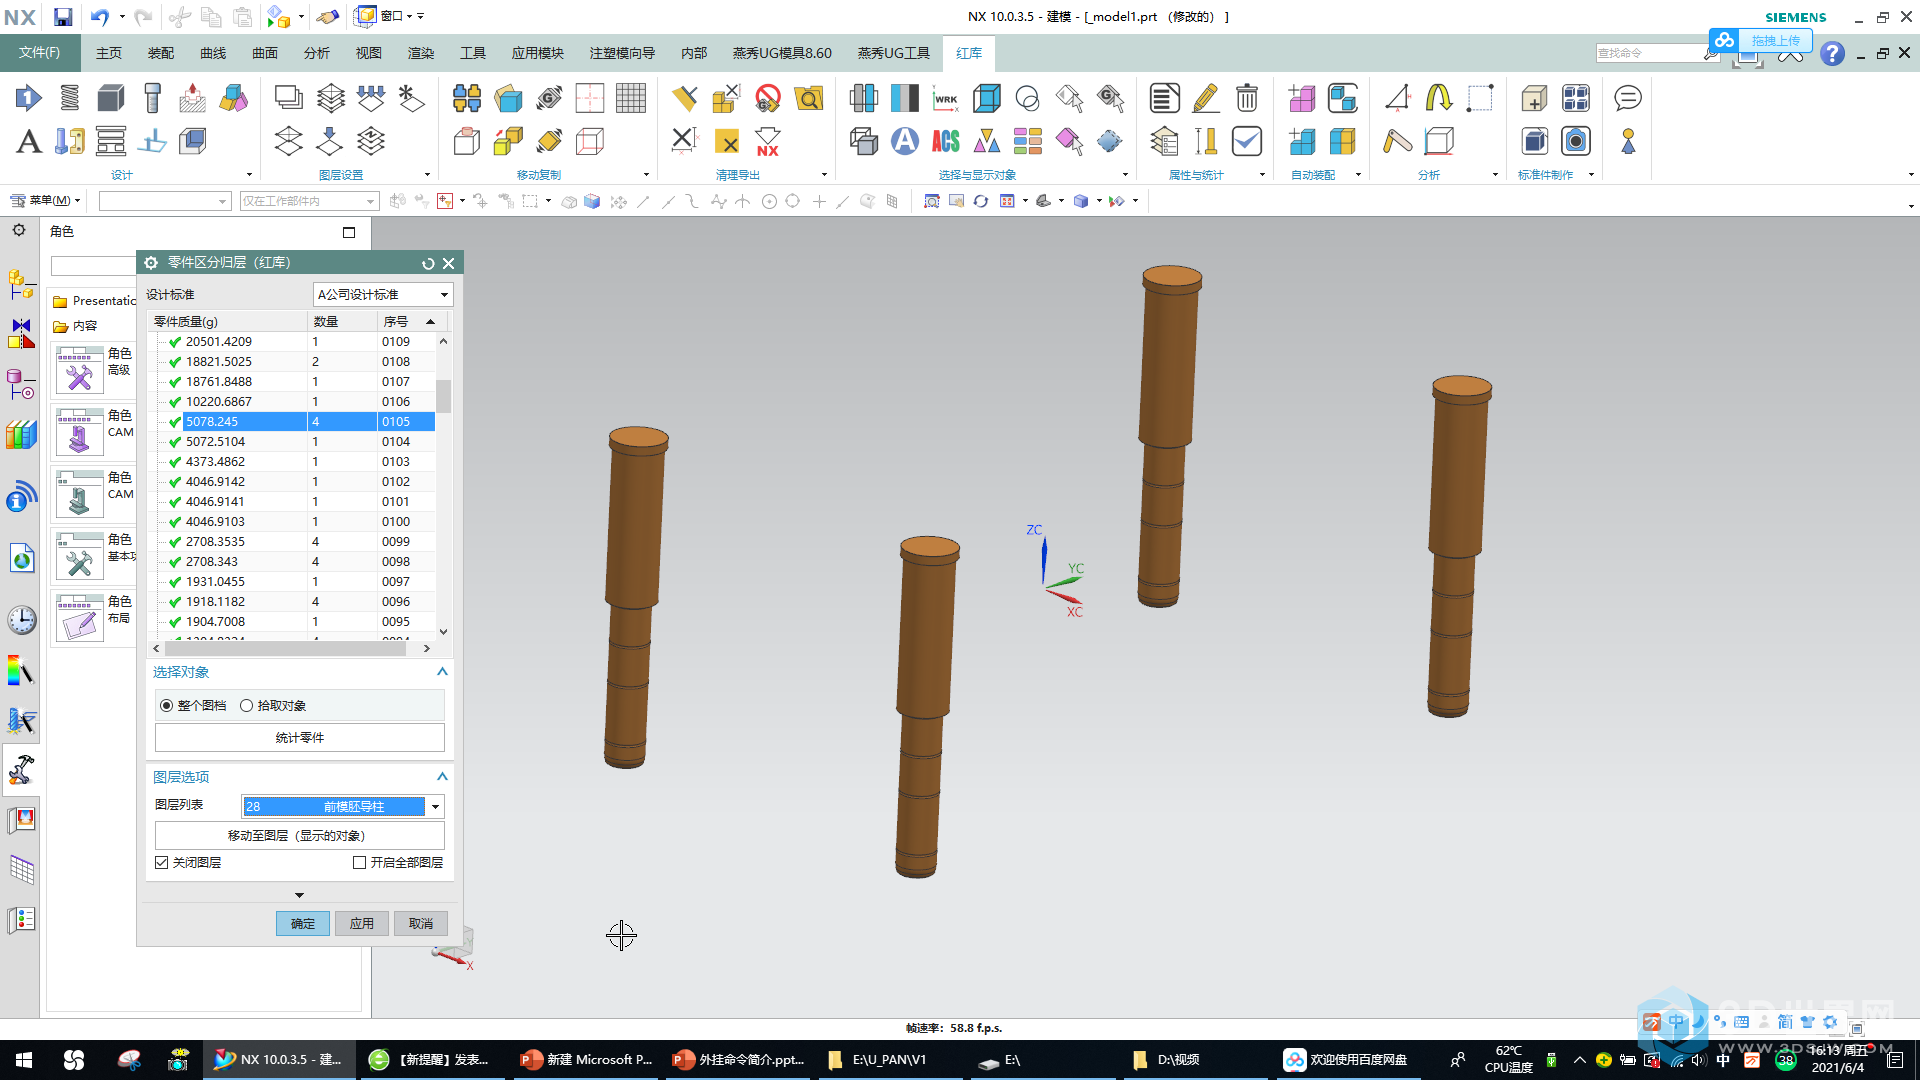
Task: Click the spring design icon in the 设计 group
Action: (69, 98)
